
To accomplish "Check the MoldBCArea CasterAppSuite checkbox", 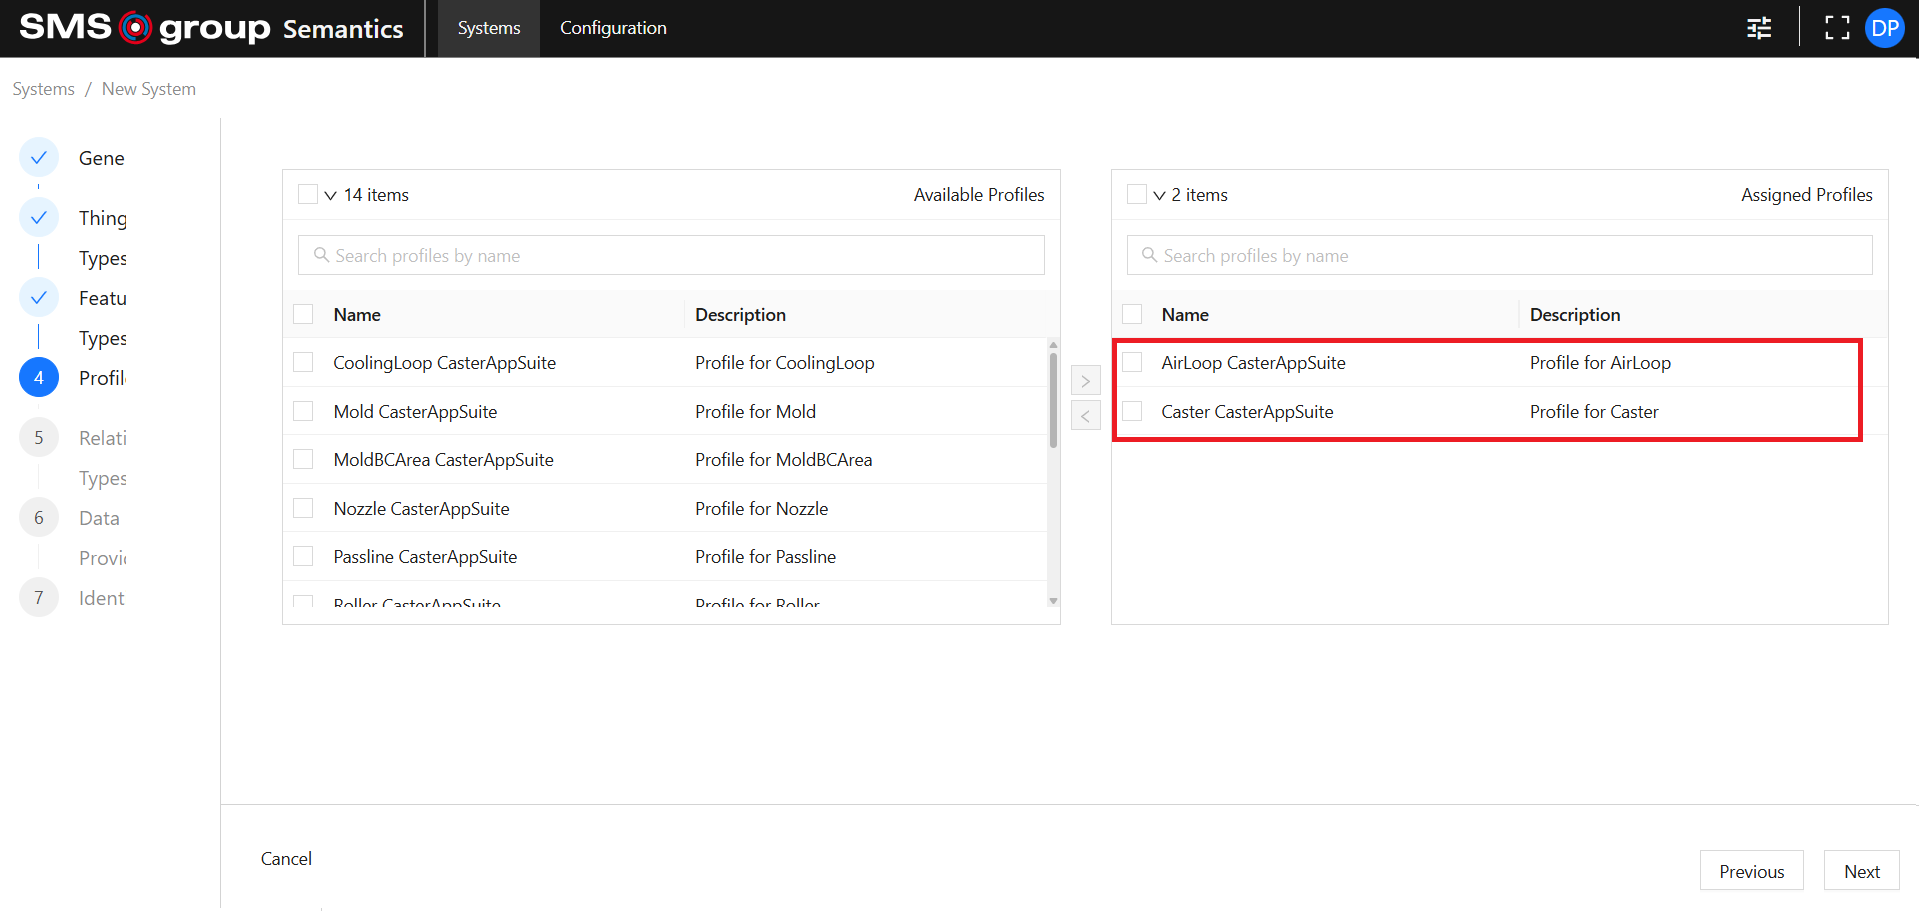I will [x=303, y=459].
